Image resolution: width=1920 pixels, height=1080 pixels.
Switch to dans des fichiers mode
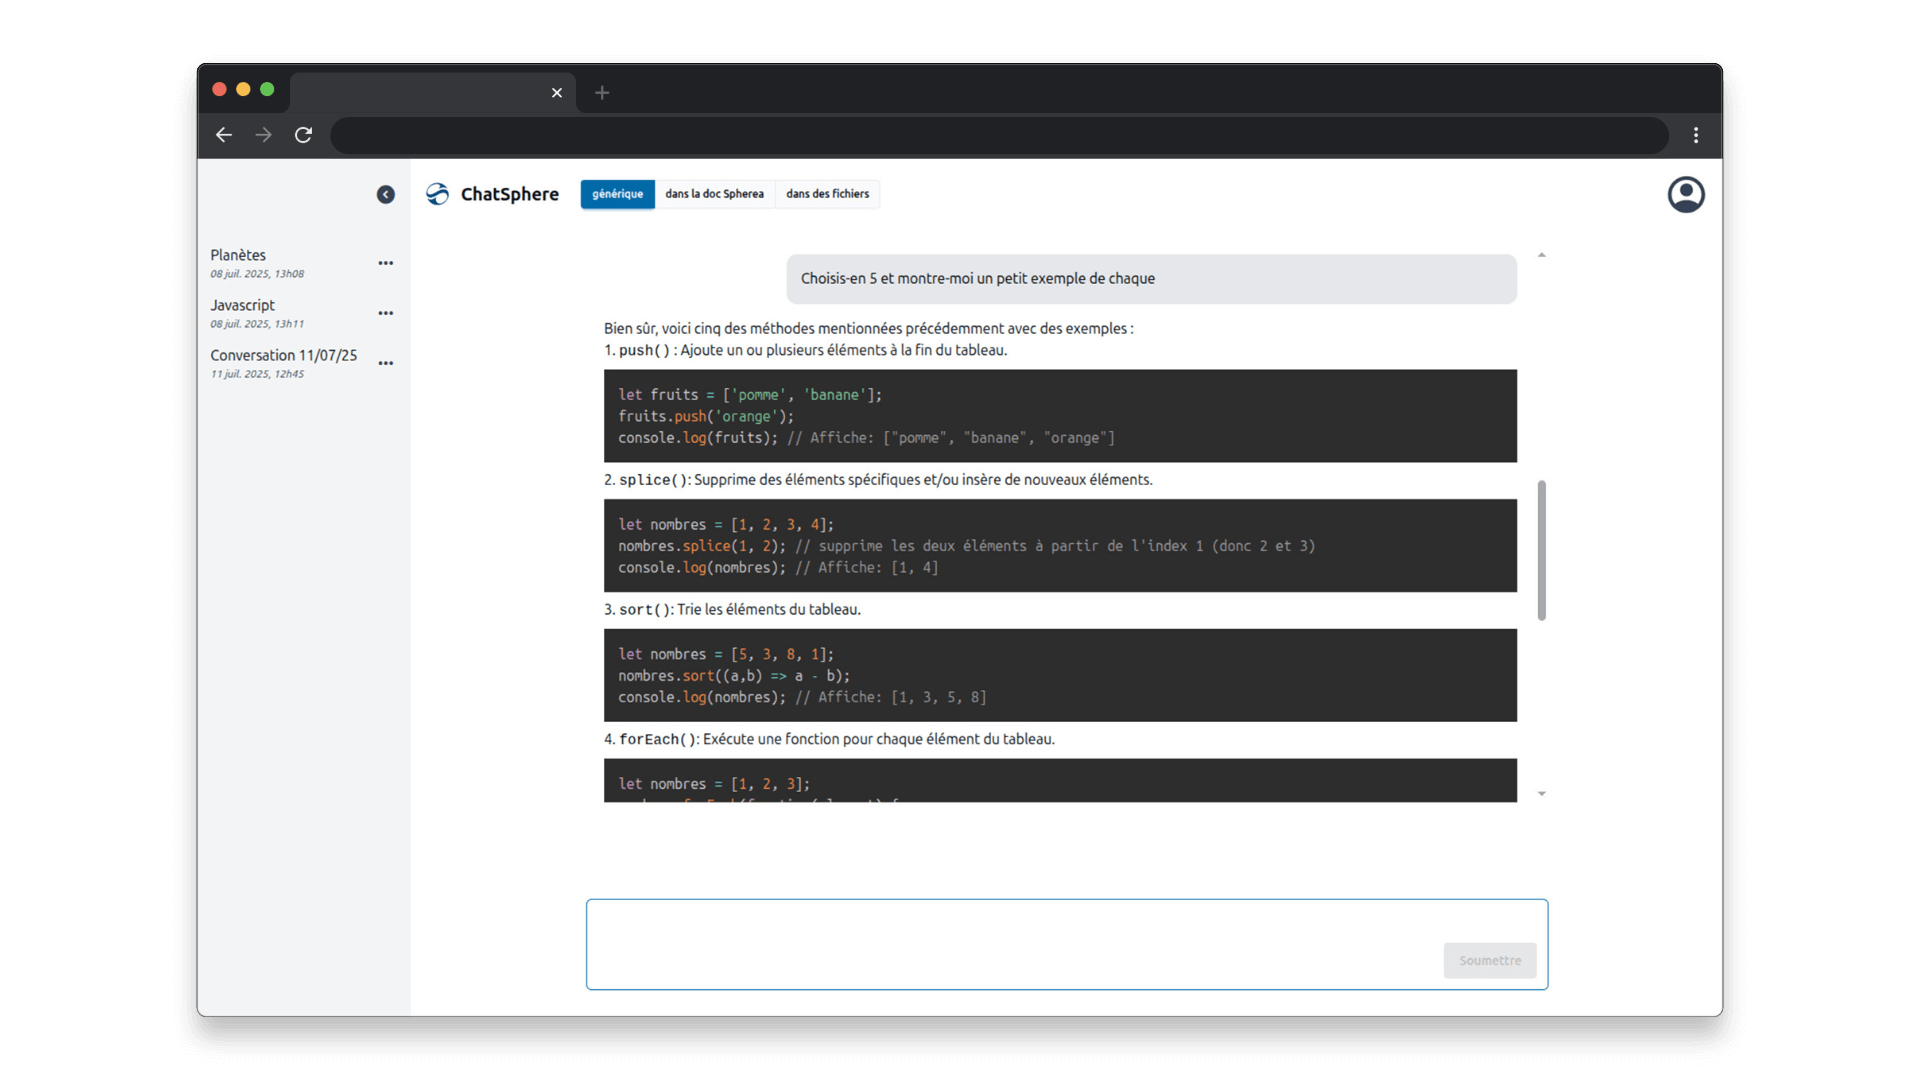point(827,194)
